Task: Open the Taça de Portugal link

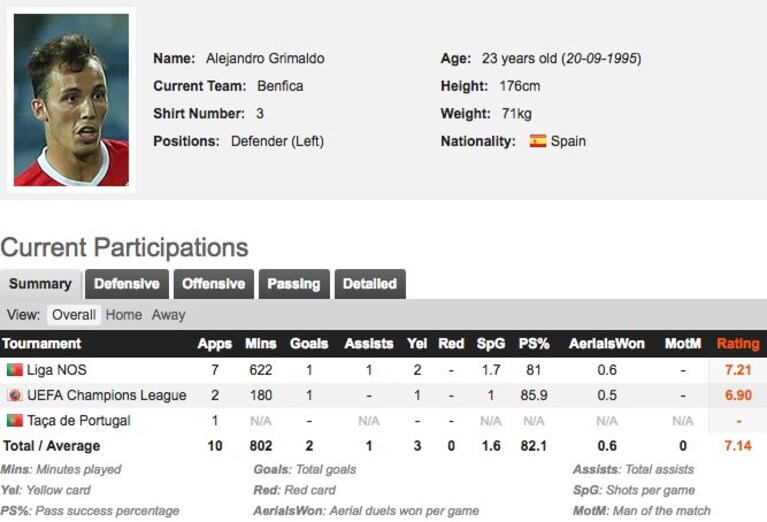Action: tap(79, 421)
